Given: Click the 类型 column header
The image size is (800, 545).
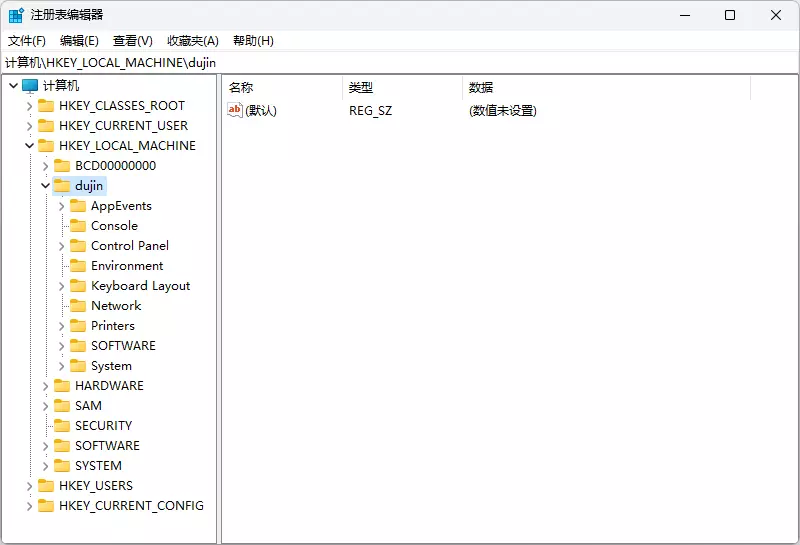Looking at the screenshot, I should pos(403,88).
